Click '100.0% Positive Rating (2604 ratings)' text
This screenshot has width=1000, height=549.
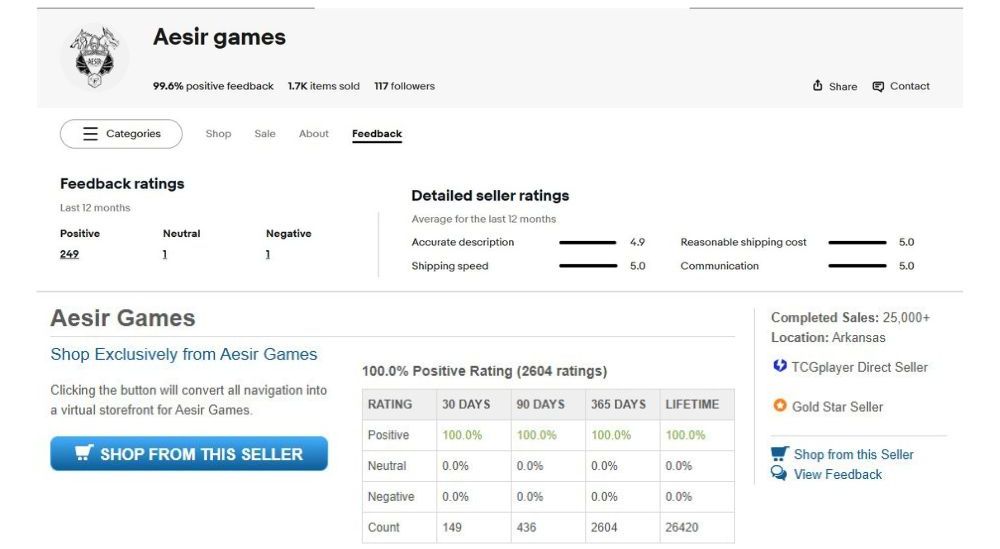pyautogui.click(x=485, y=371)
